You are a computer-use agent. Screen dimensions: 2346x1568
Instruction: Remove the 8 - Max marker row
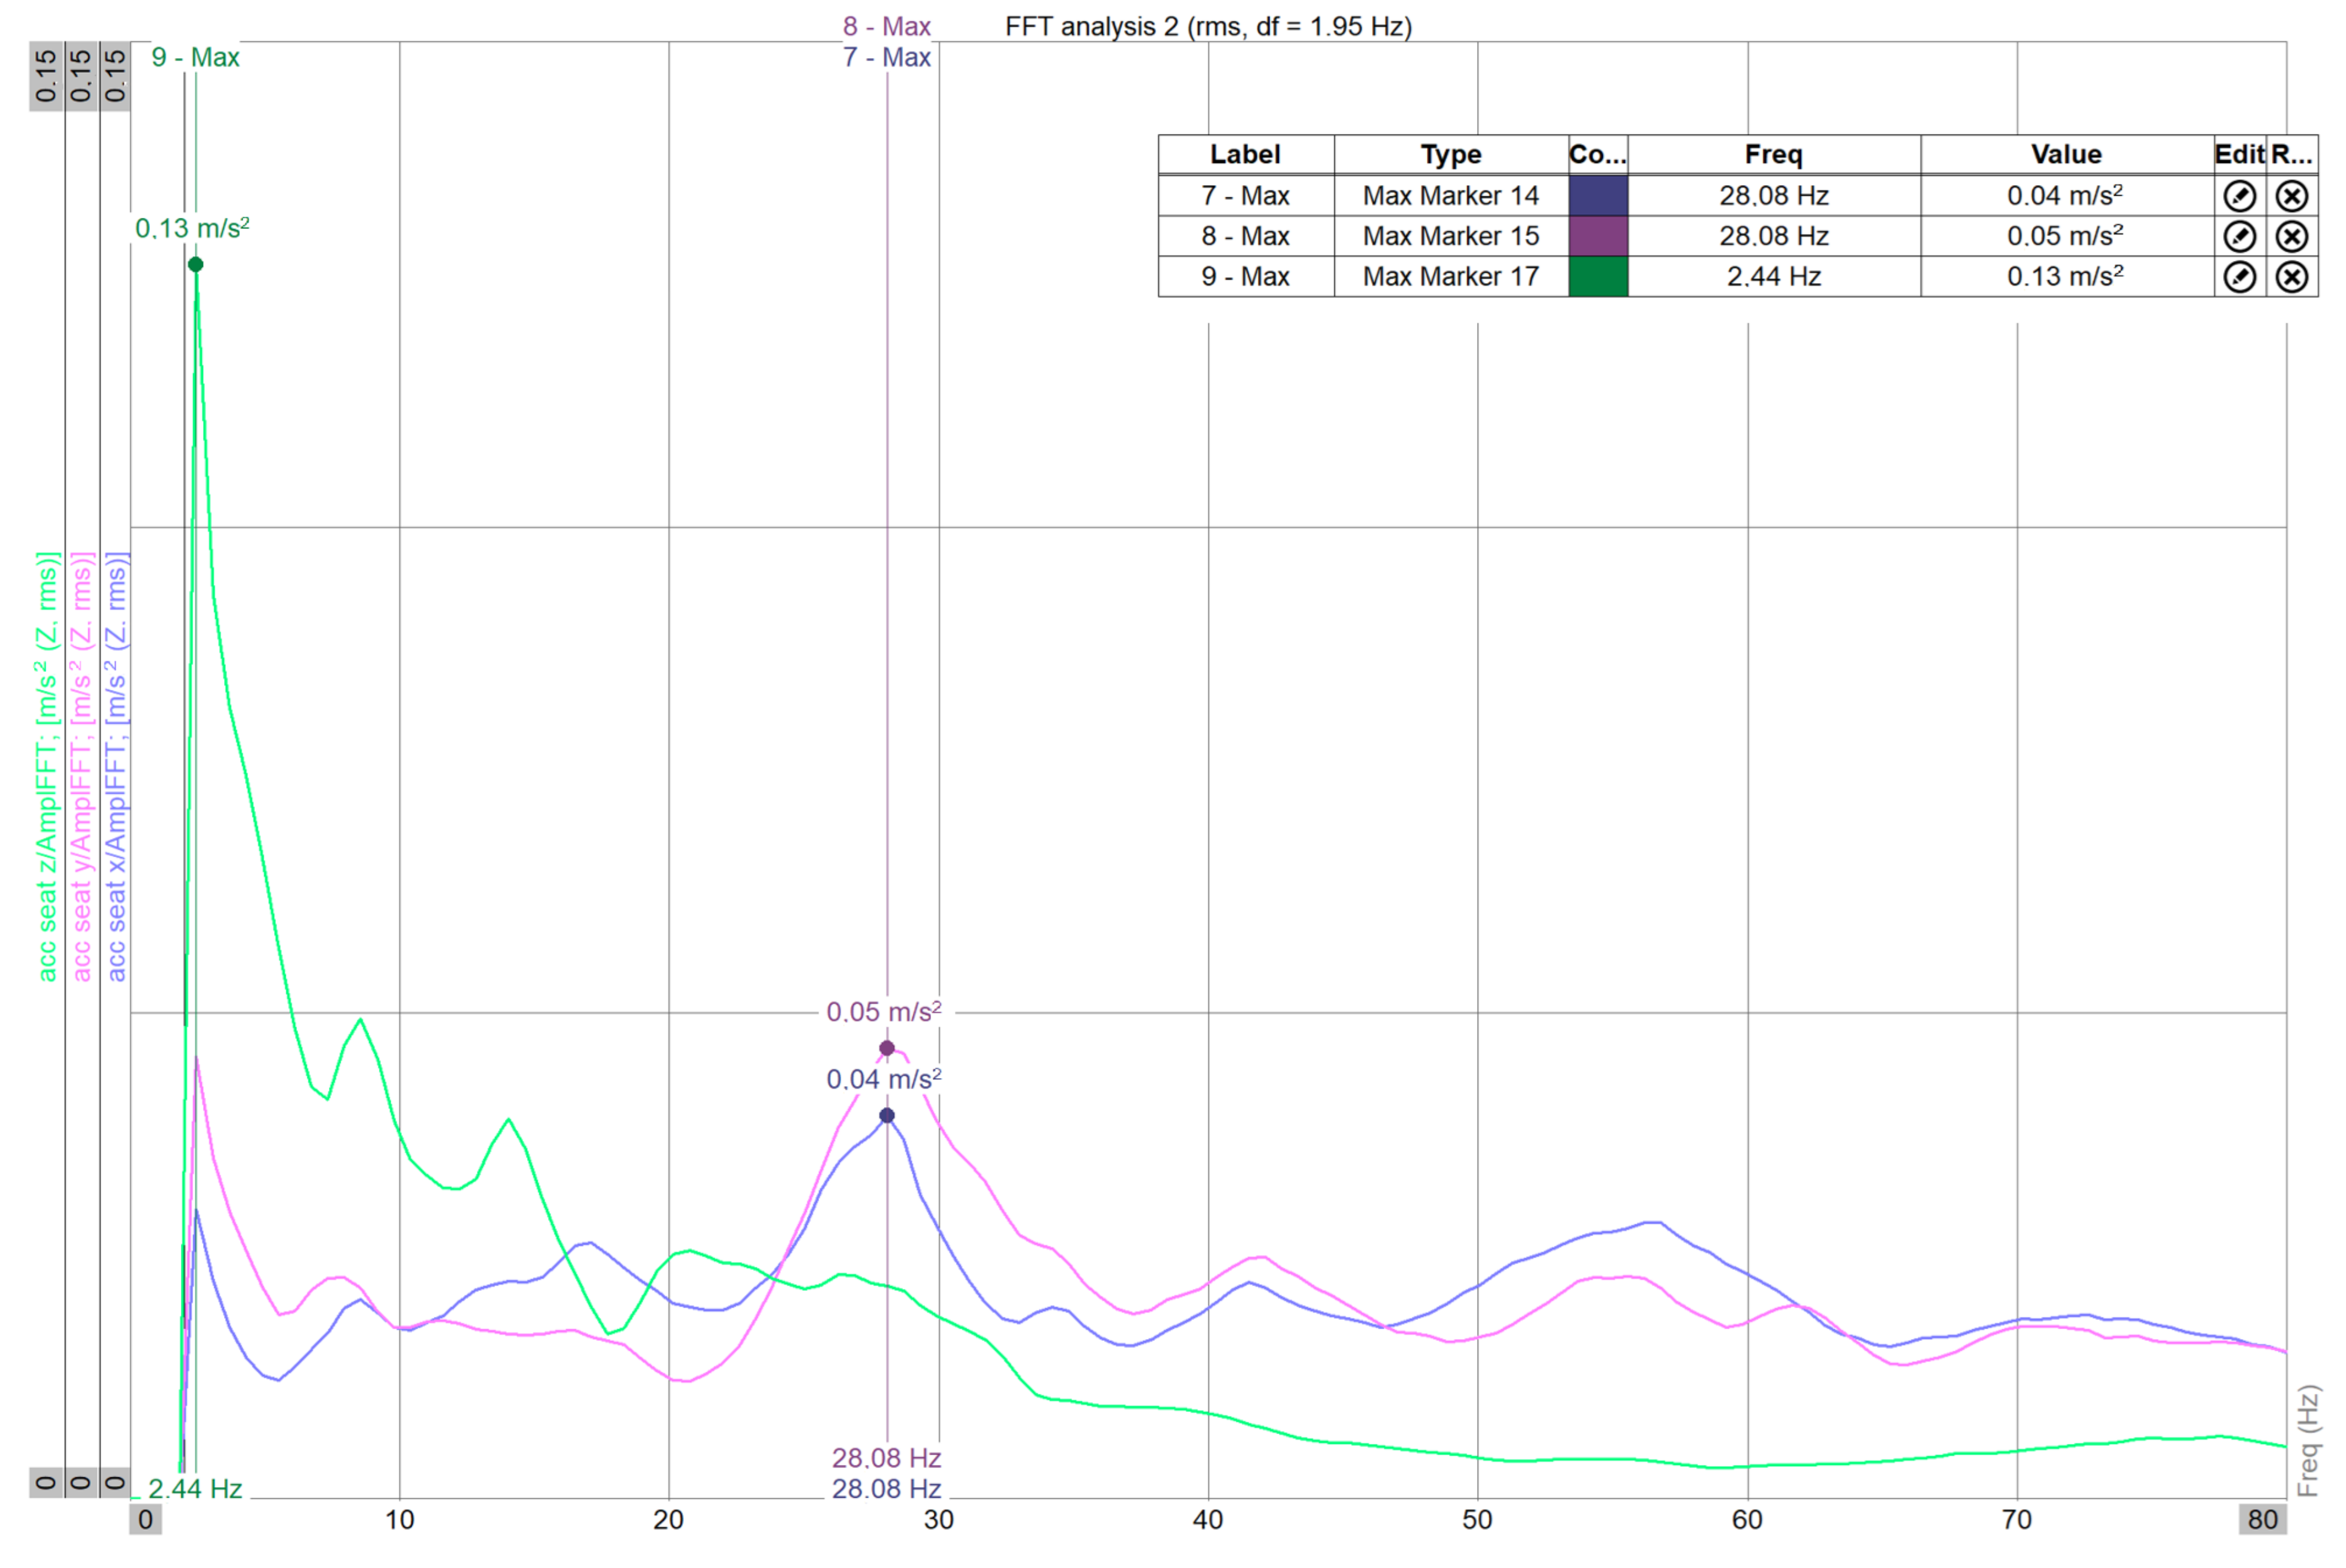(x=2291, y=236)
